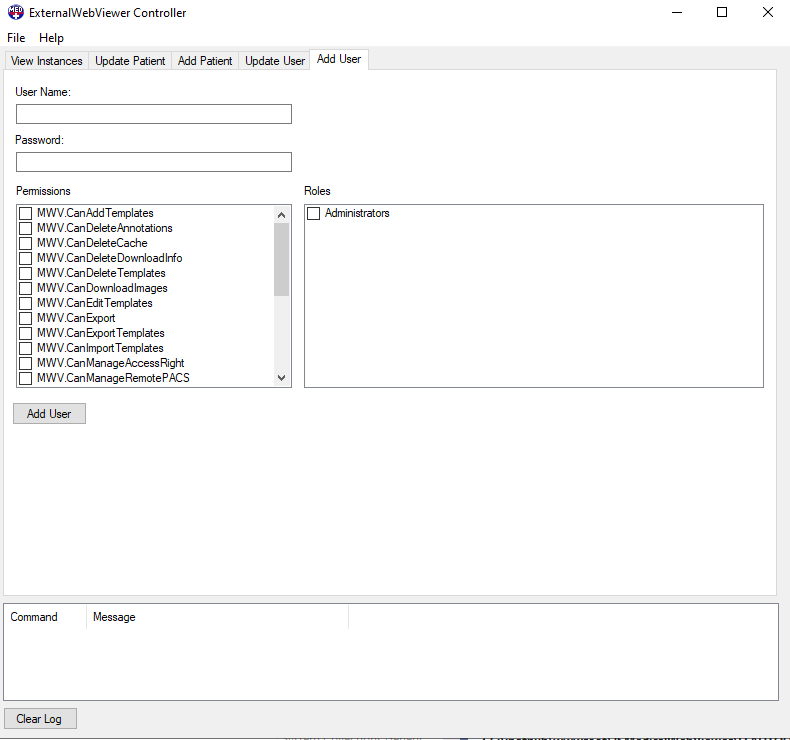Select the Add User tab
This screenshot has height=740, width=790.
pyautogui.click(x=339, y=59)
